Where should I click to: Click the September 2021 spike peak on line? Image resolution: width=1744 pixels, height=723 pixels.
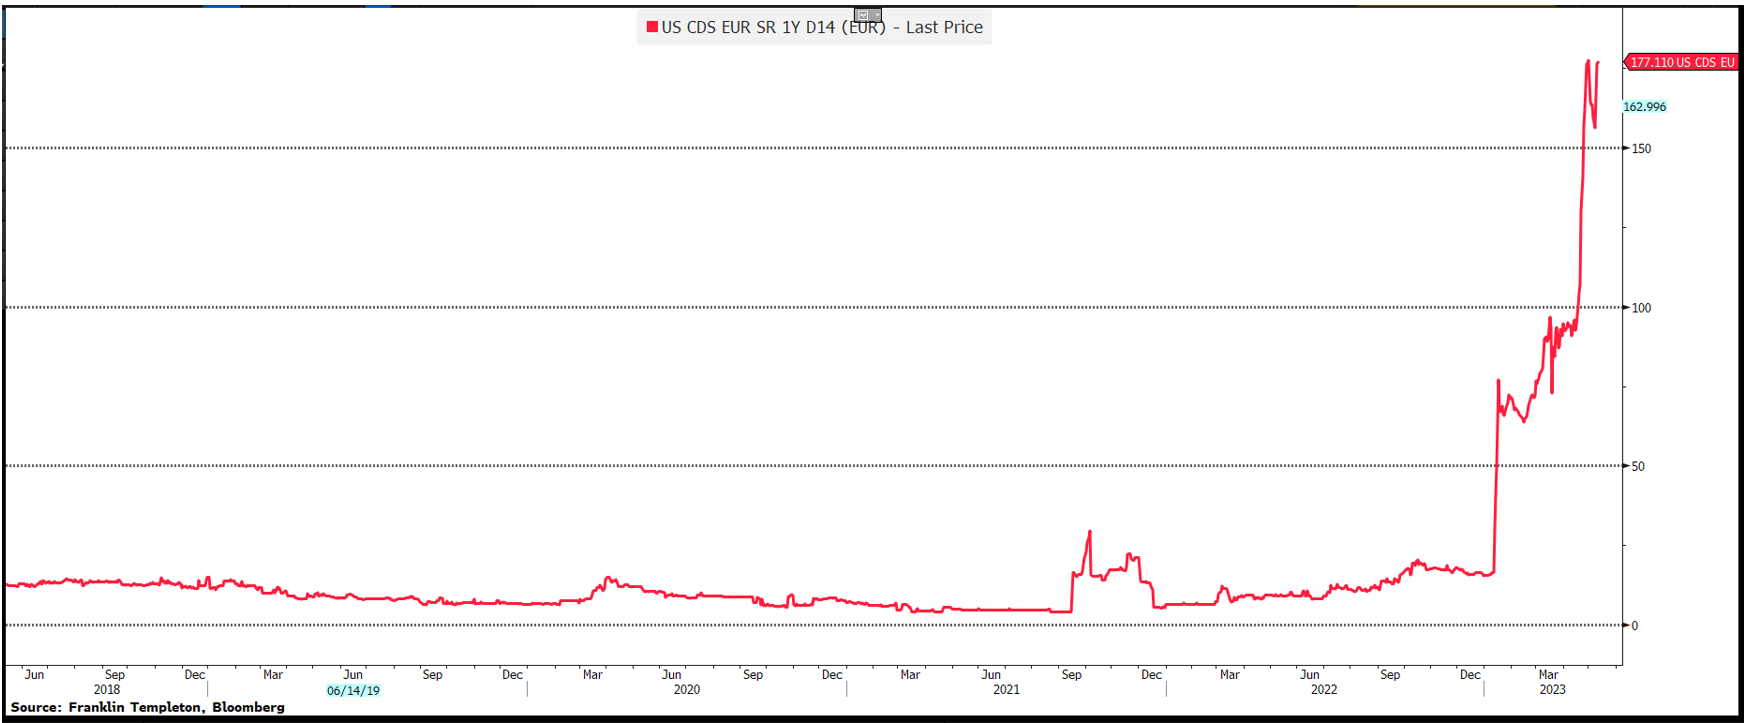click(1089, 532)
